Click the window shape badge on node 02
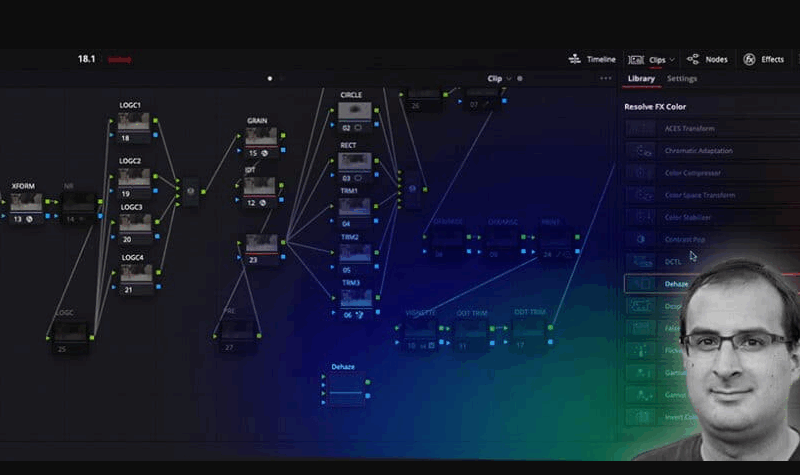 (x=358, y=128)
